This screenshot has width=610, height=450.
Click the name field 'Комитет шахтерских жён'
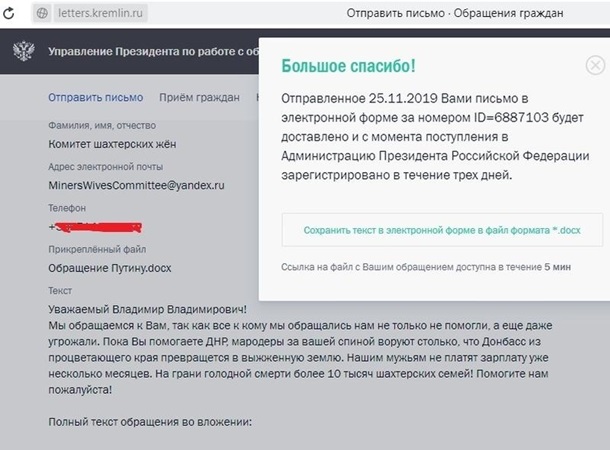click(x=112, y=144)
